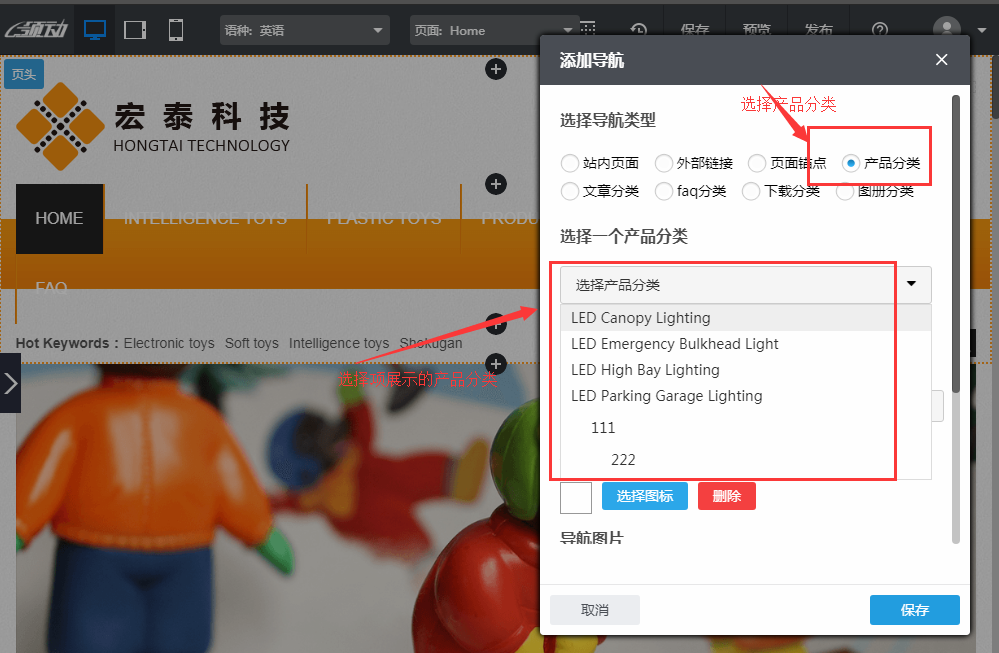Click the help question mark icon
The height and width of the screenshot is (653, 999).
pyautogui.click(x=879, y=30)
